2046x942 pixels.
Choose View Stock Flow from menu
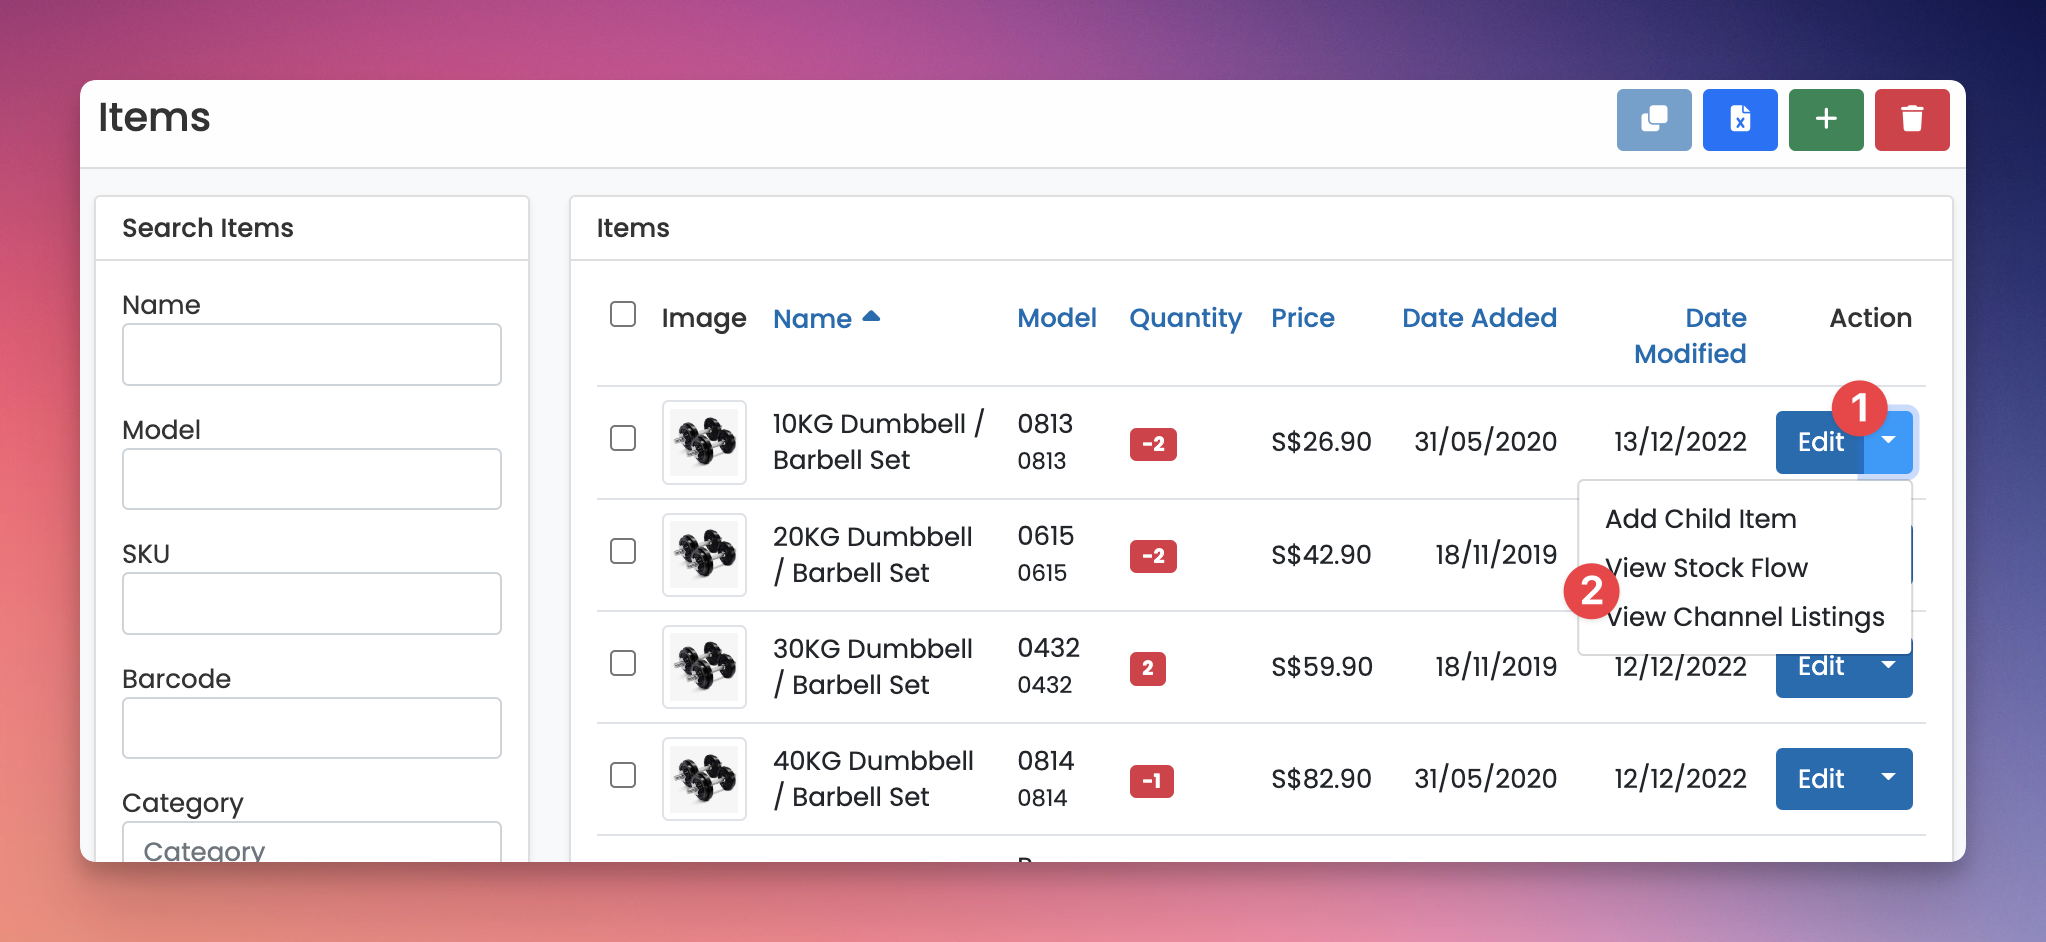(1707, 568)
